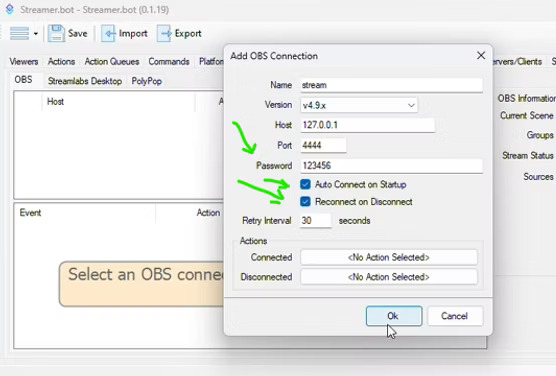Open the Version dropdown showing v4.9.x
The width and height of the screenshot is (556, 376).
359,105
